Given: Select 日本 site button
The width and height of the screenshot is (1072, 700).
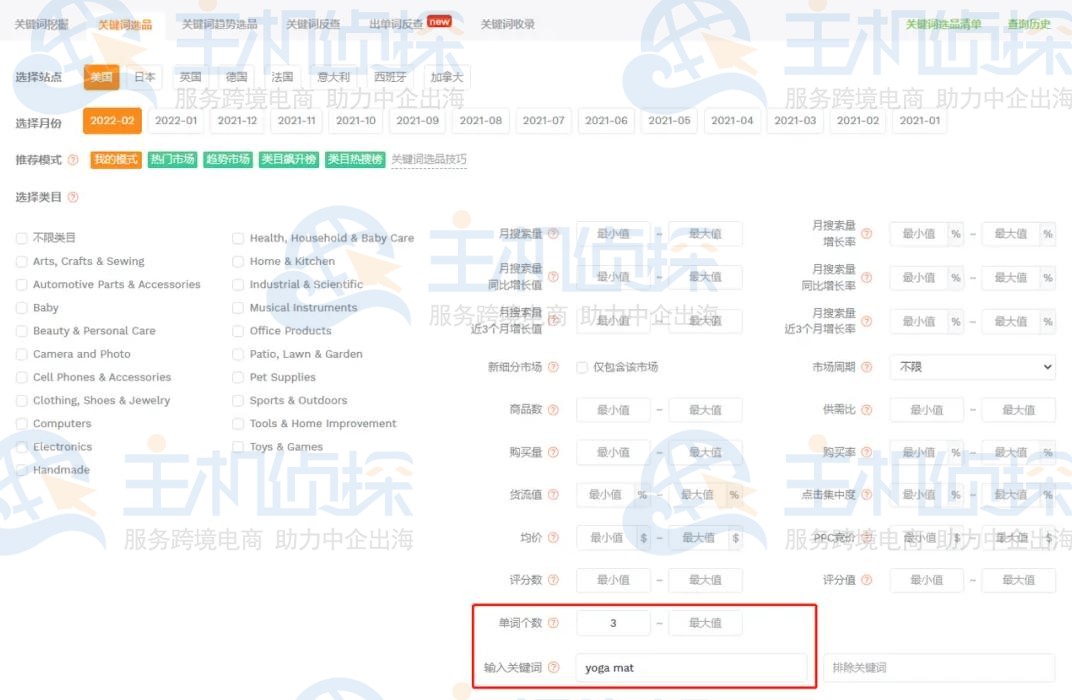Looking at the screenshot, I should (x=144, y=77).
